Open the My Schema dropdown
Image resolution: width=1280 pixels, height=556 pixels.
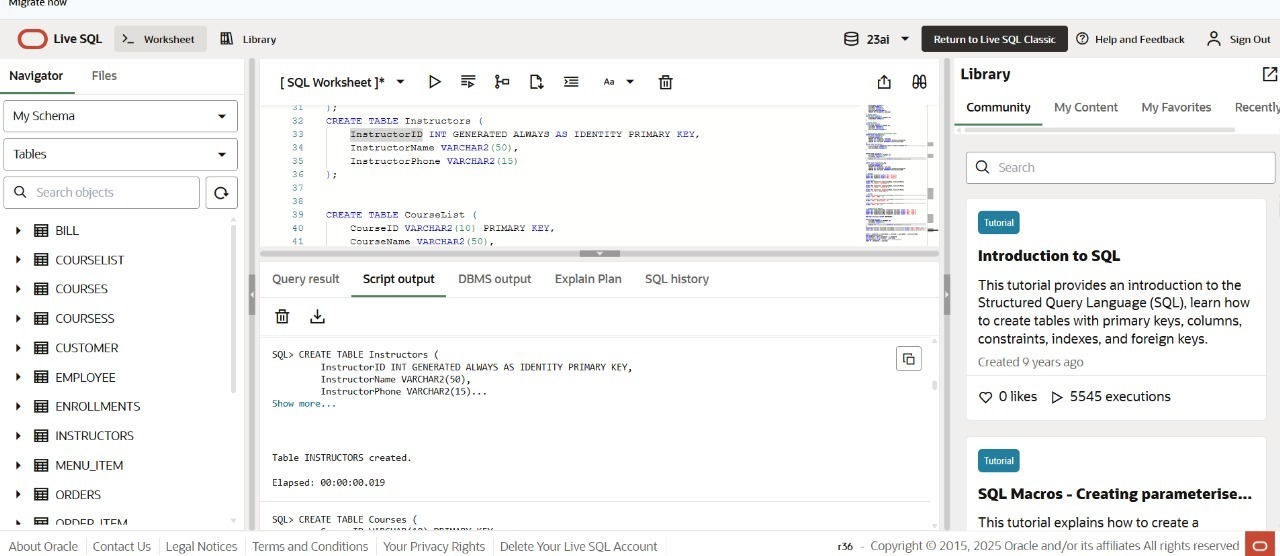[120, 116]
